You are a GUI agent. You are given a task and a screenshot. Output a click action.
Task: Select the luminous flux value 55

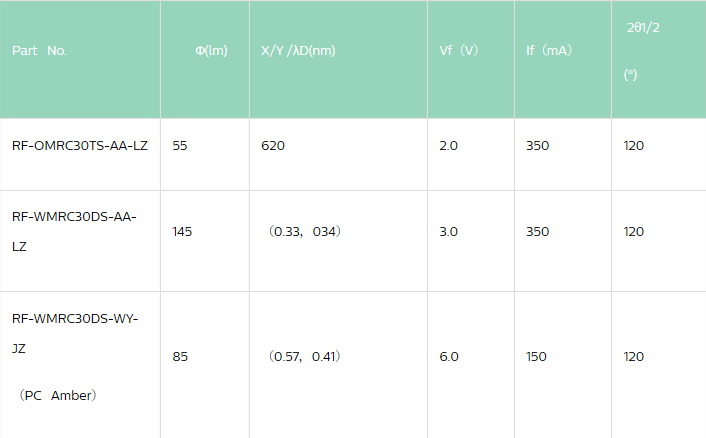click(180, 146)
